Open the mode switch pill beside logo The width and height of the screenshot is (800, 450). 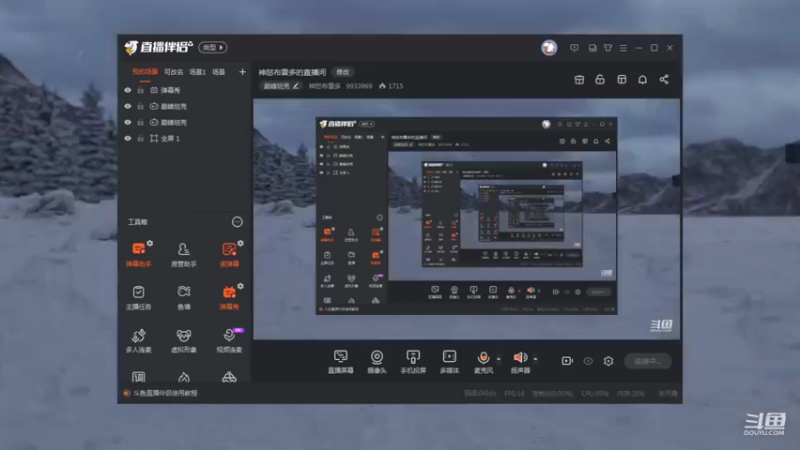pos(213,47)
